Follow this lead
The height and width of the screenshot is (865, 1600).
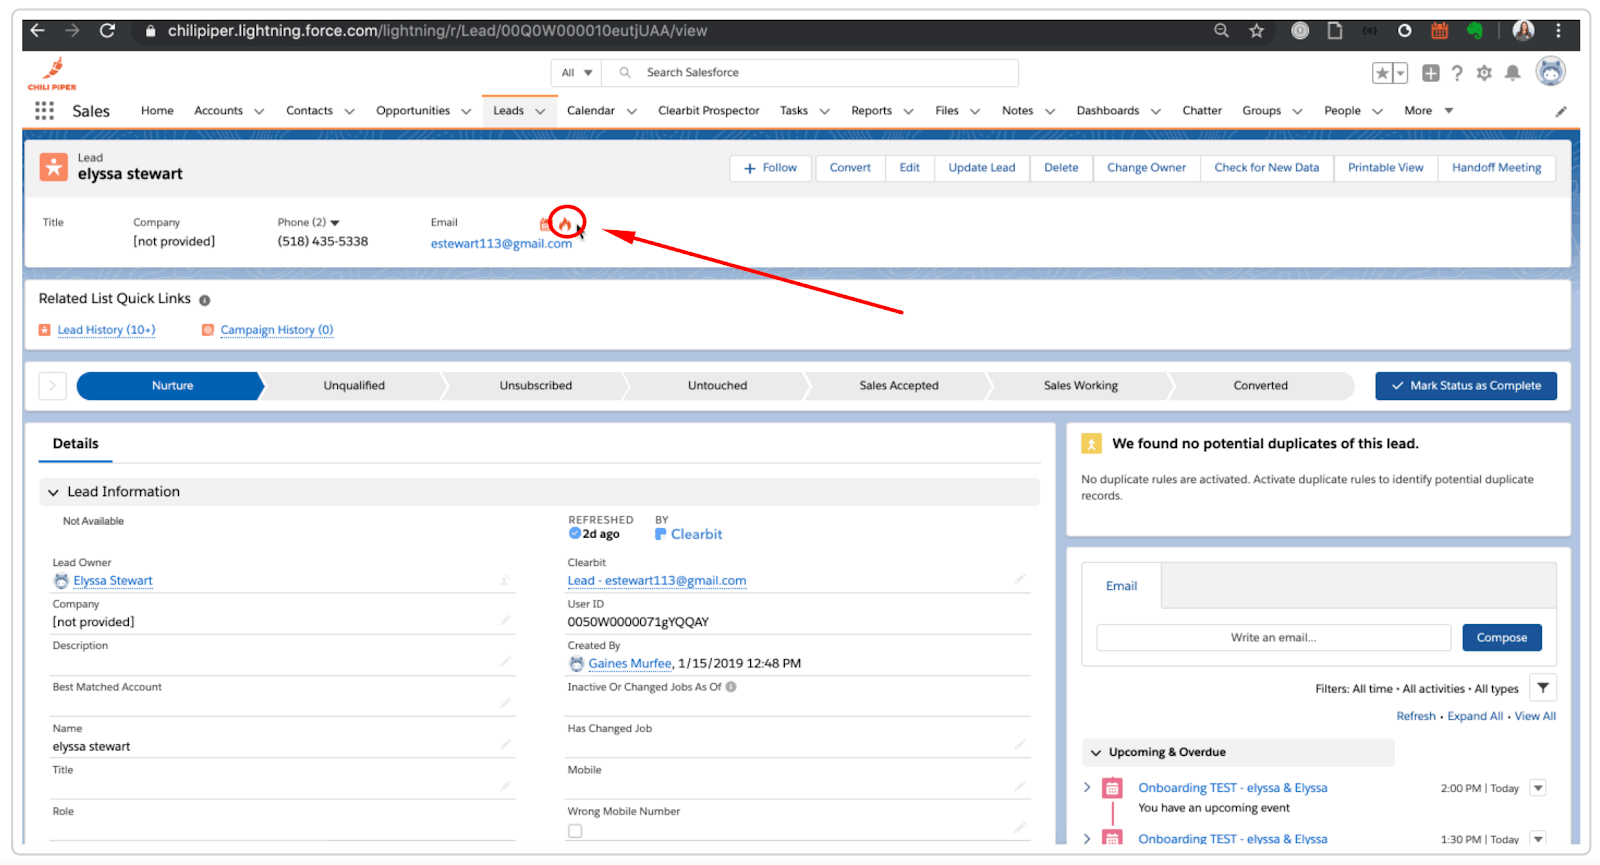pyautogui.click(x=770, y=168)
